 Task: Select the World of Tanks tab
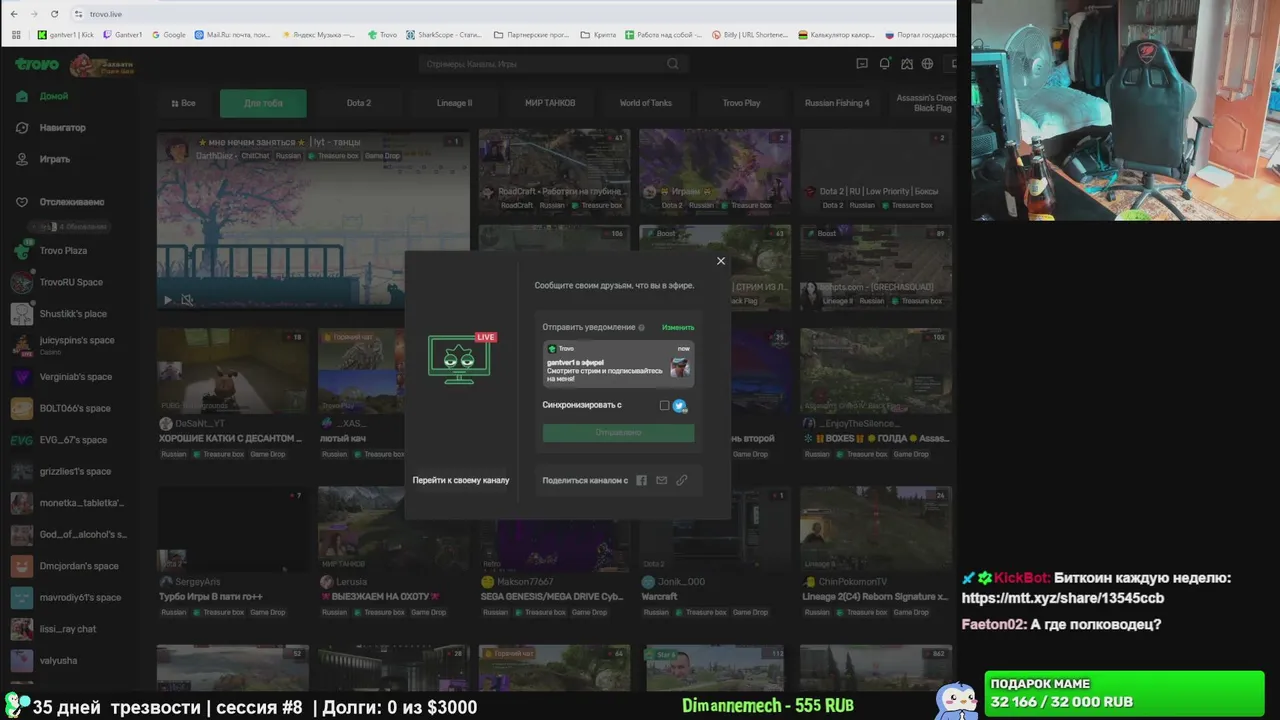pyautogui.click(x=645, y=103)
